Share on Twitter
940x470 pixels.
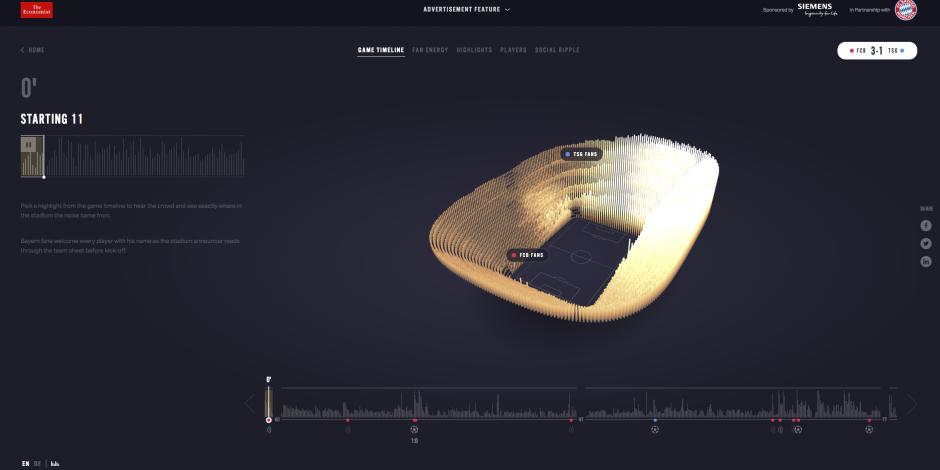click(926, 243)
